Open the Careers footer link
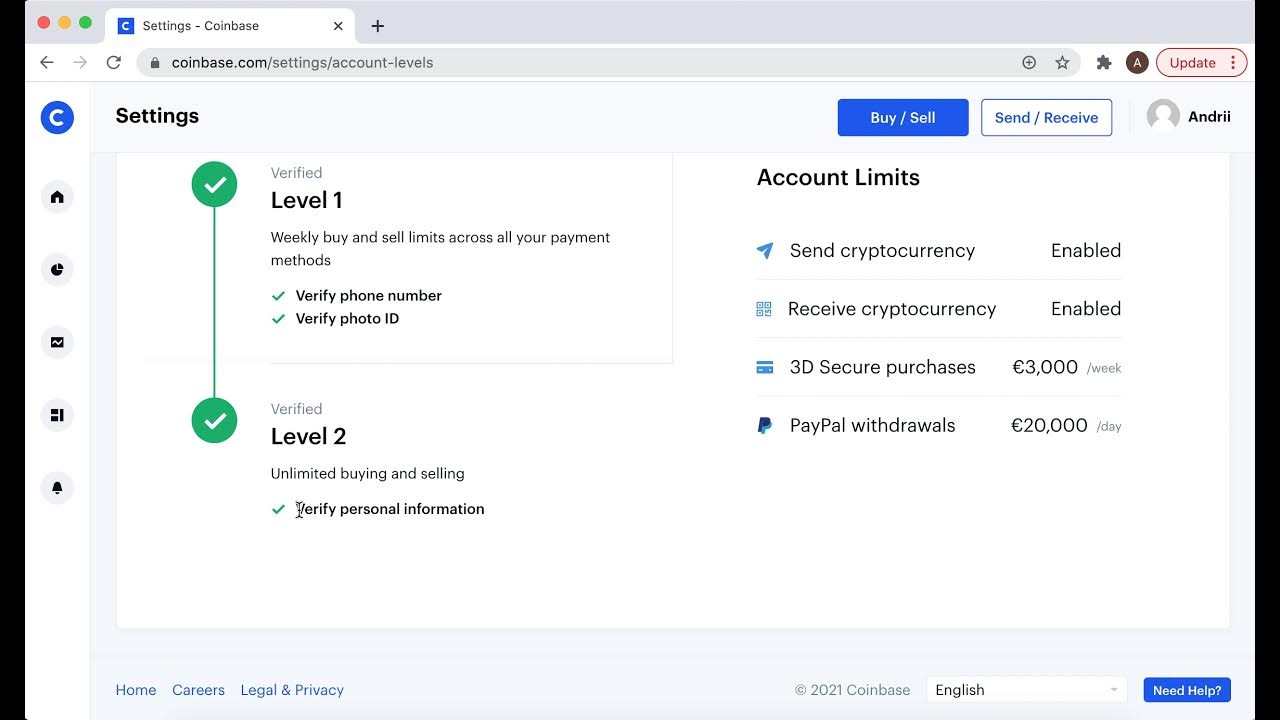The height and width of the screenshot is (720, 1280). click(198, 690)
